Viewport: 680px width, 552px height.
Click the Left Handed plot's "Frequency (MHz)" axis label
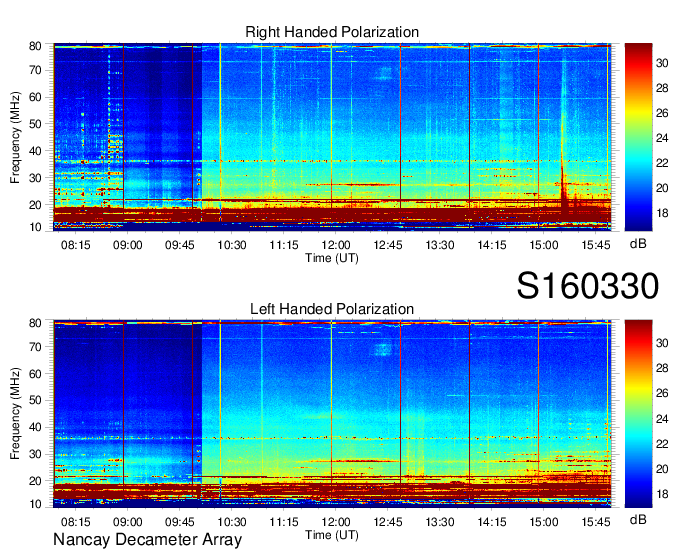point(15,413)
